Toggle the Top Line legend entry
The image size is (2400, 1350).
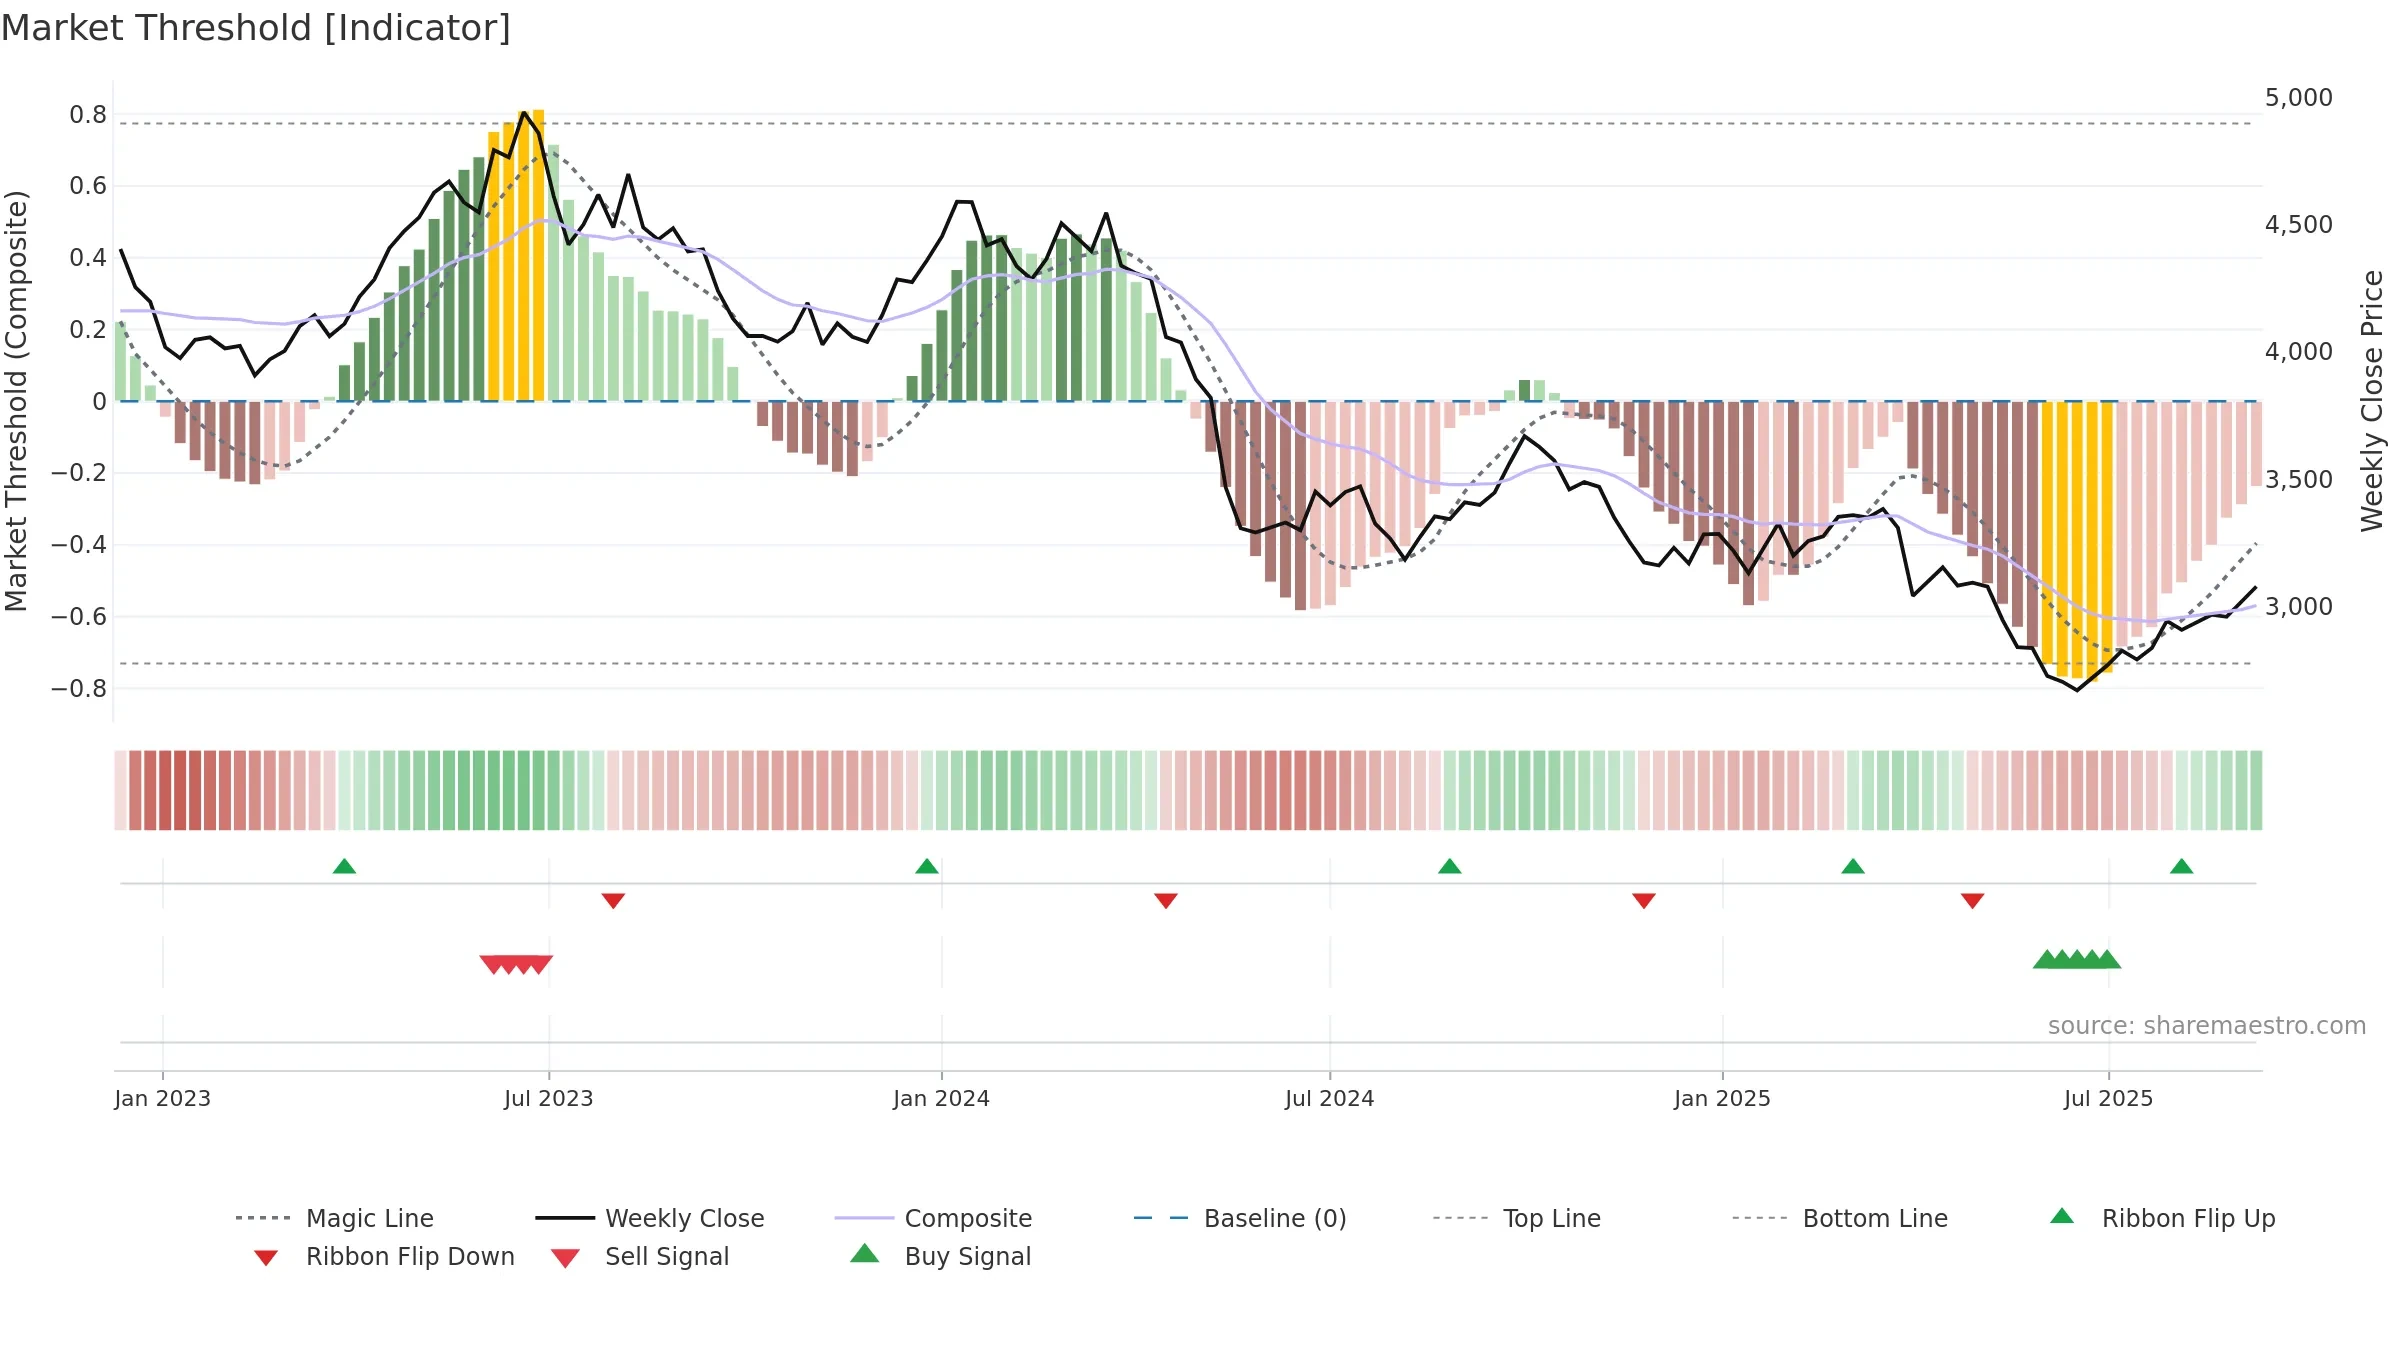[1516, 1218]
